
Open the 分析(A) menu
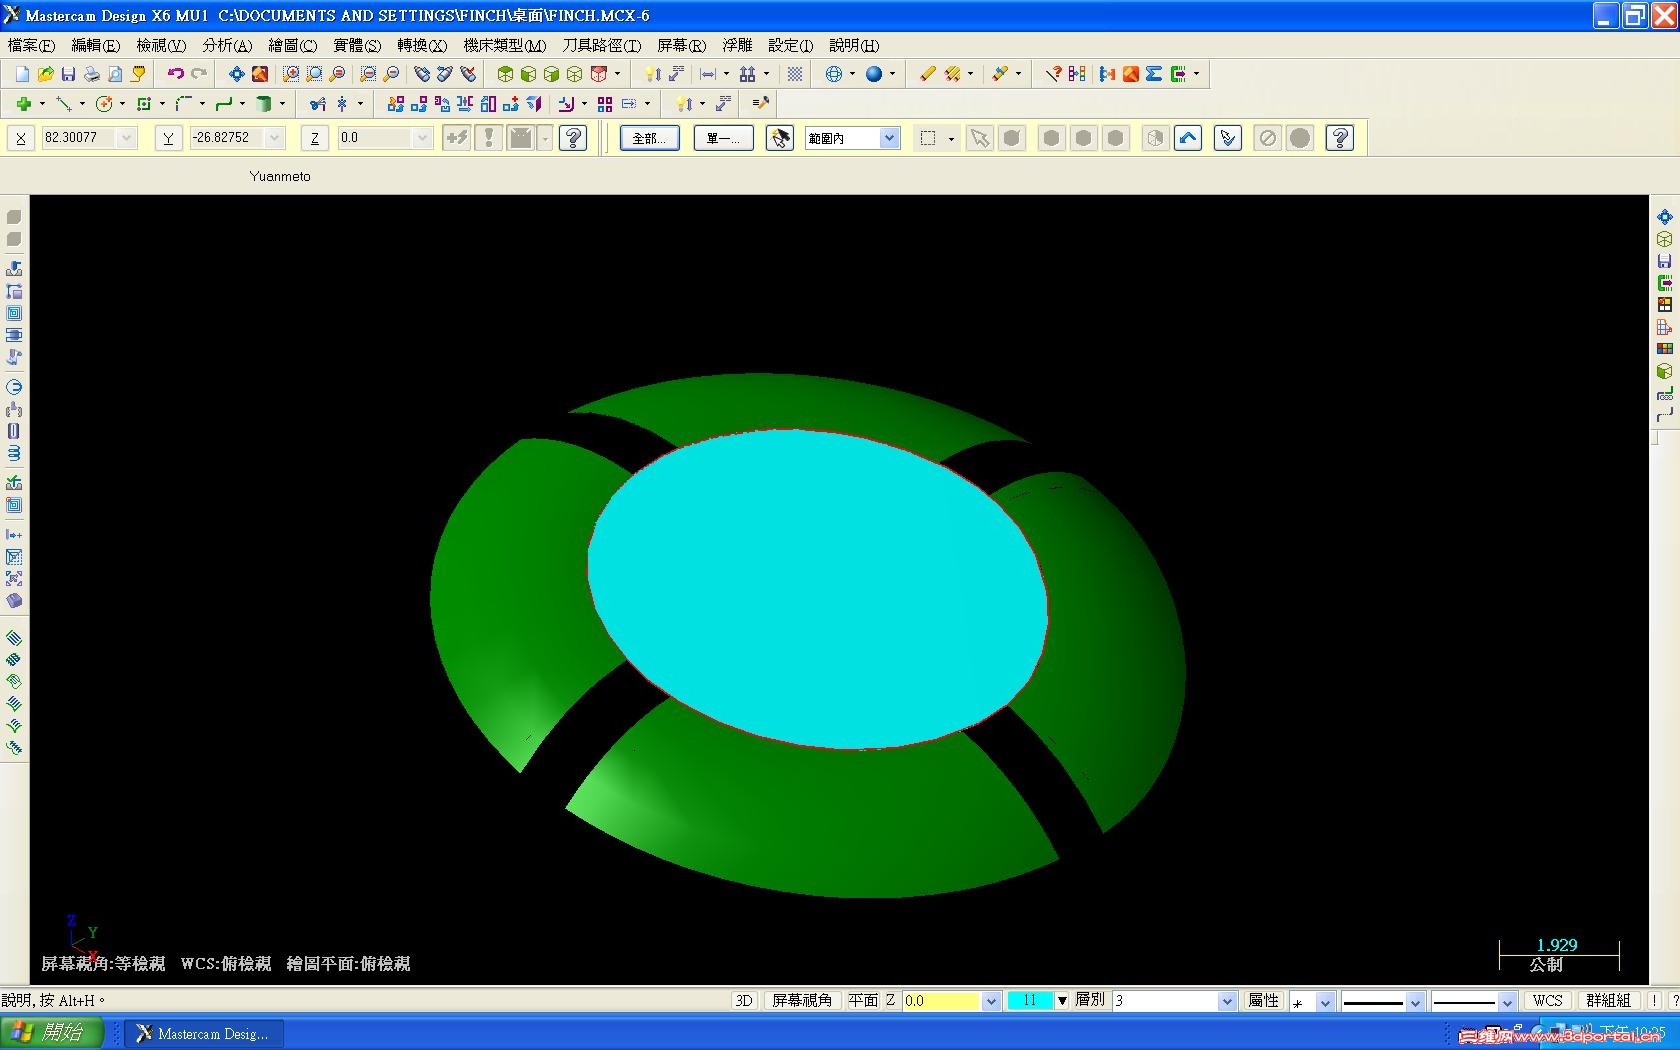(x=227, y=45)
